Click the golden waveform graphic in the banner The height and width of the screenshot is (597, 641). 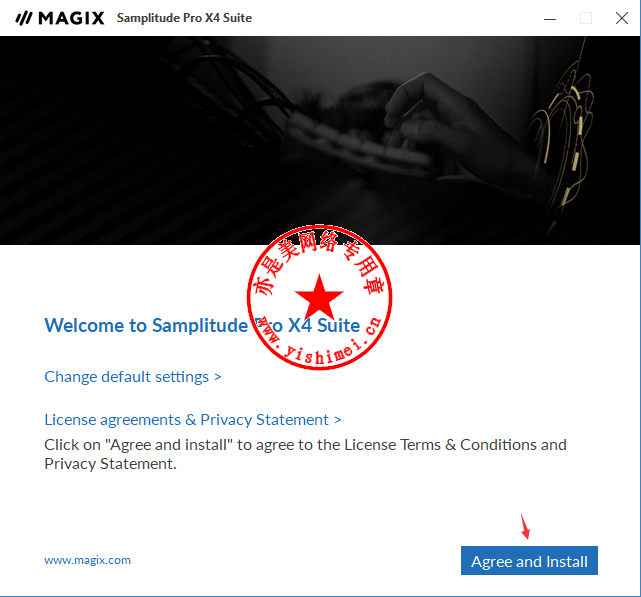[x=564, y=139]
